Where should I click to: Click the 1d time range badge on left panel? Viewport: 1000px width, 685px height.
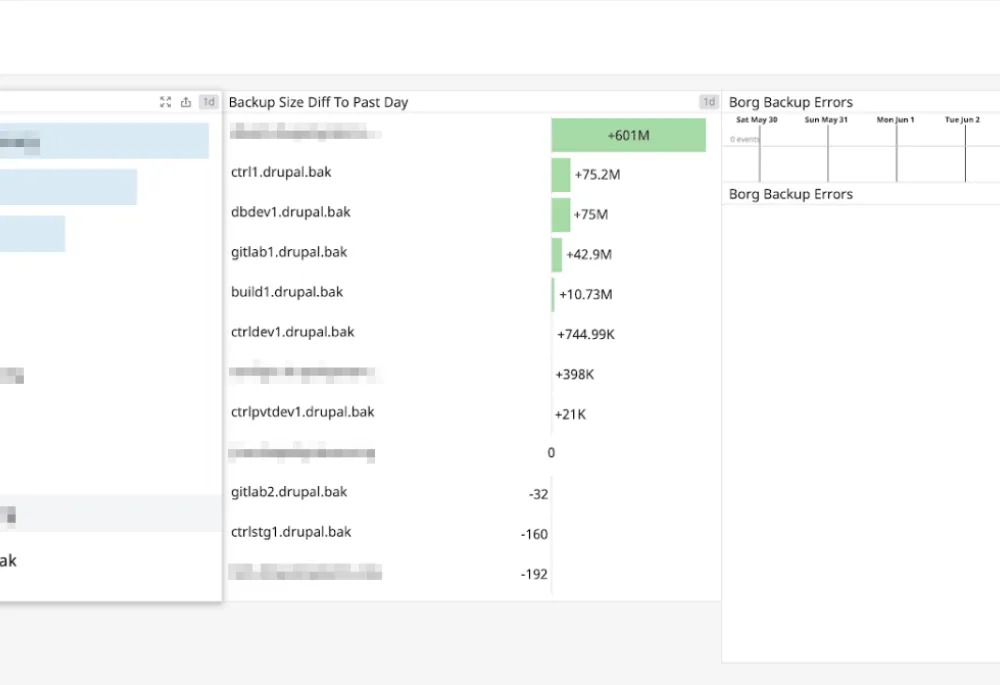[208, 101]
